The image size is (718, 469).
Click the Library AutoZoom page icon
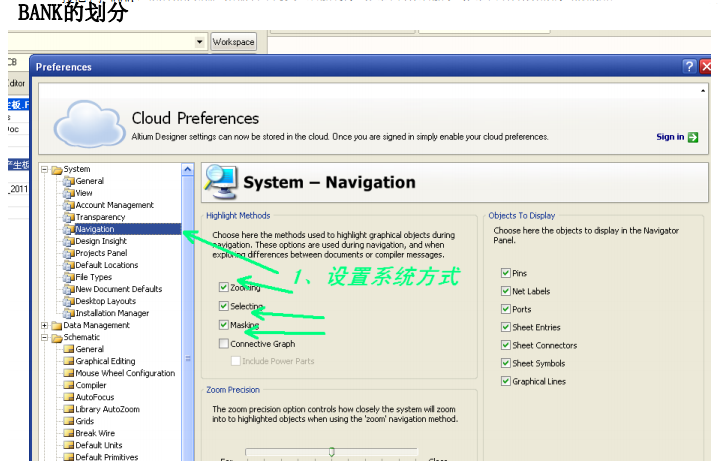coord(69,409)
